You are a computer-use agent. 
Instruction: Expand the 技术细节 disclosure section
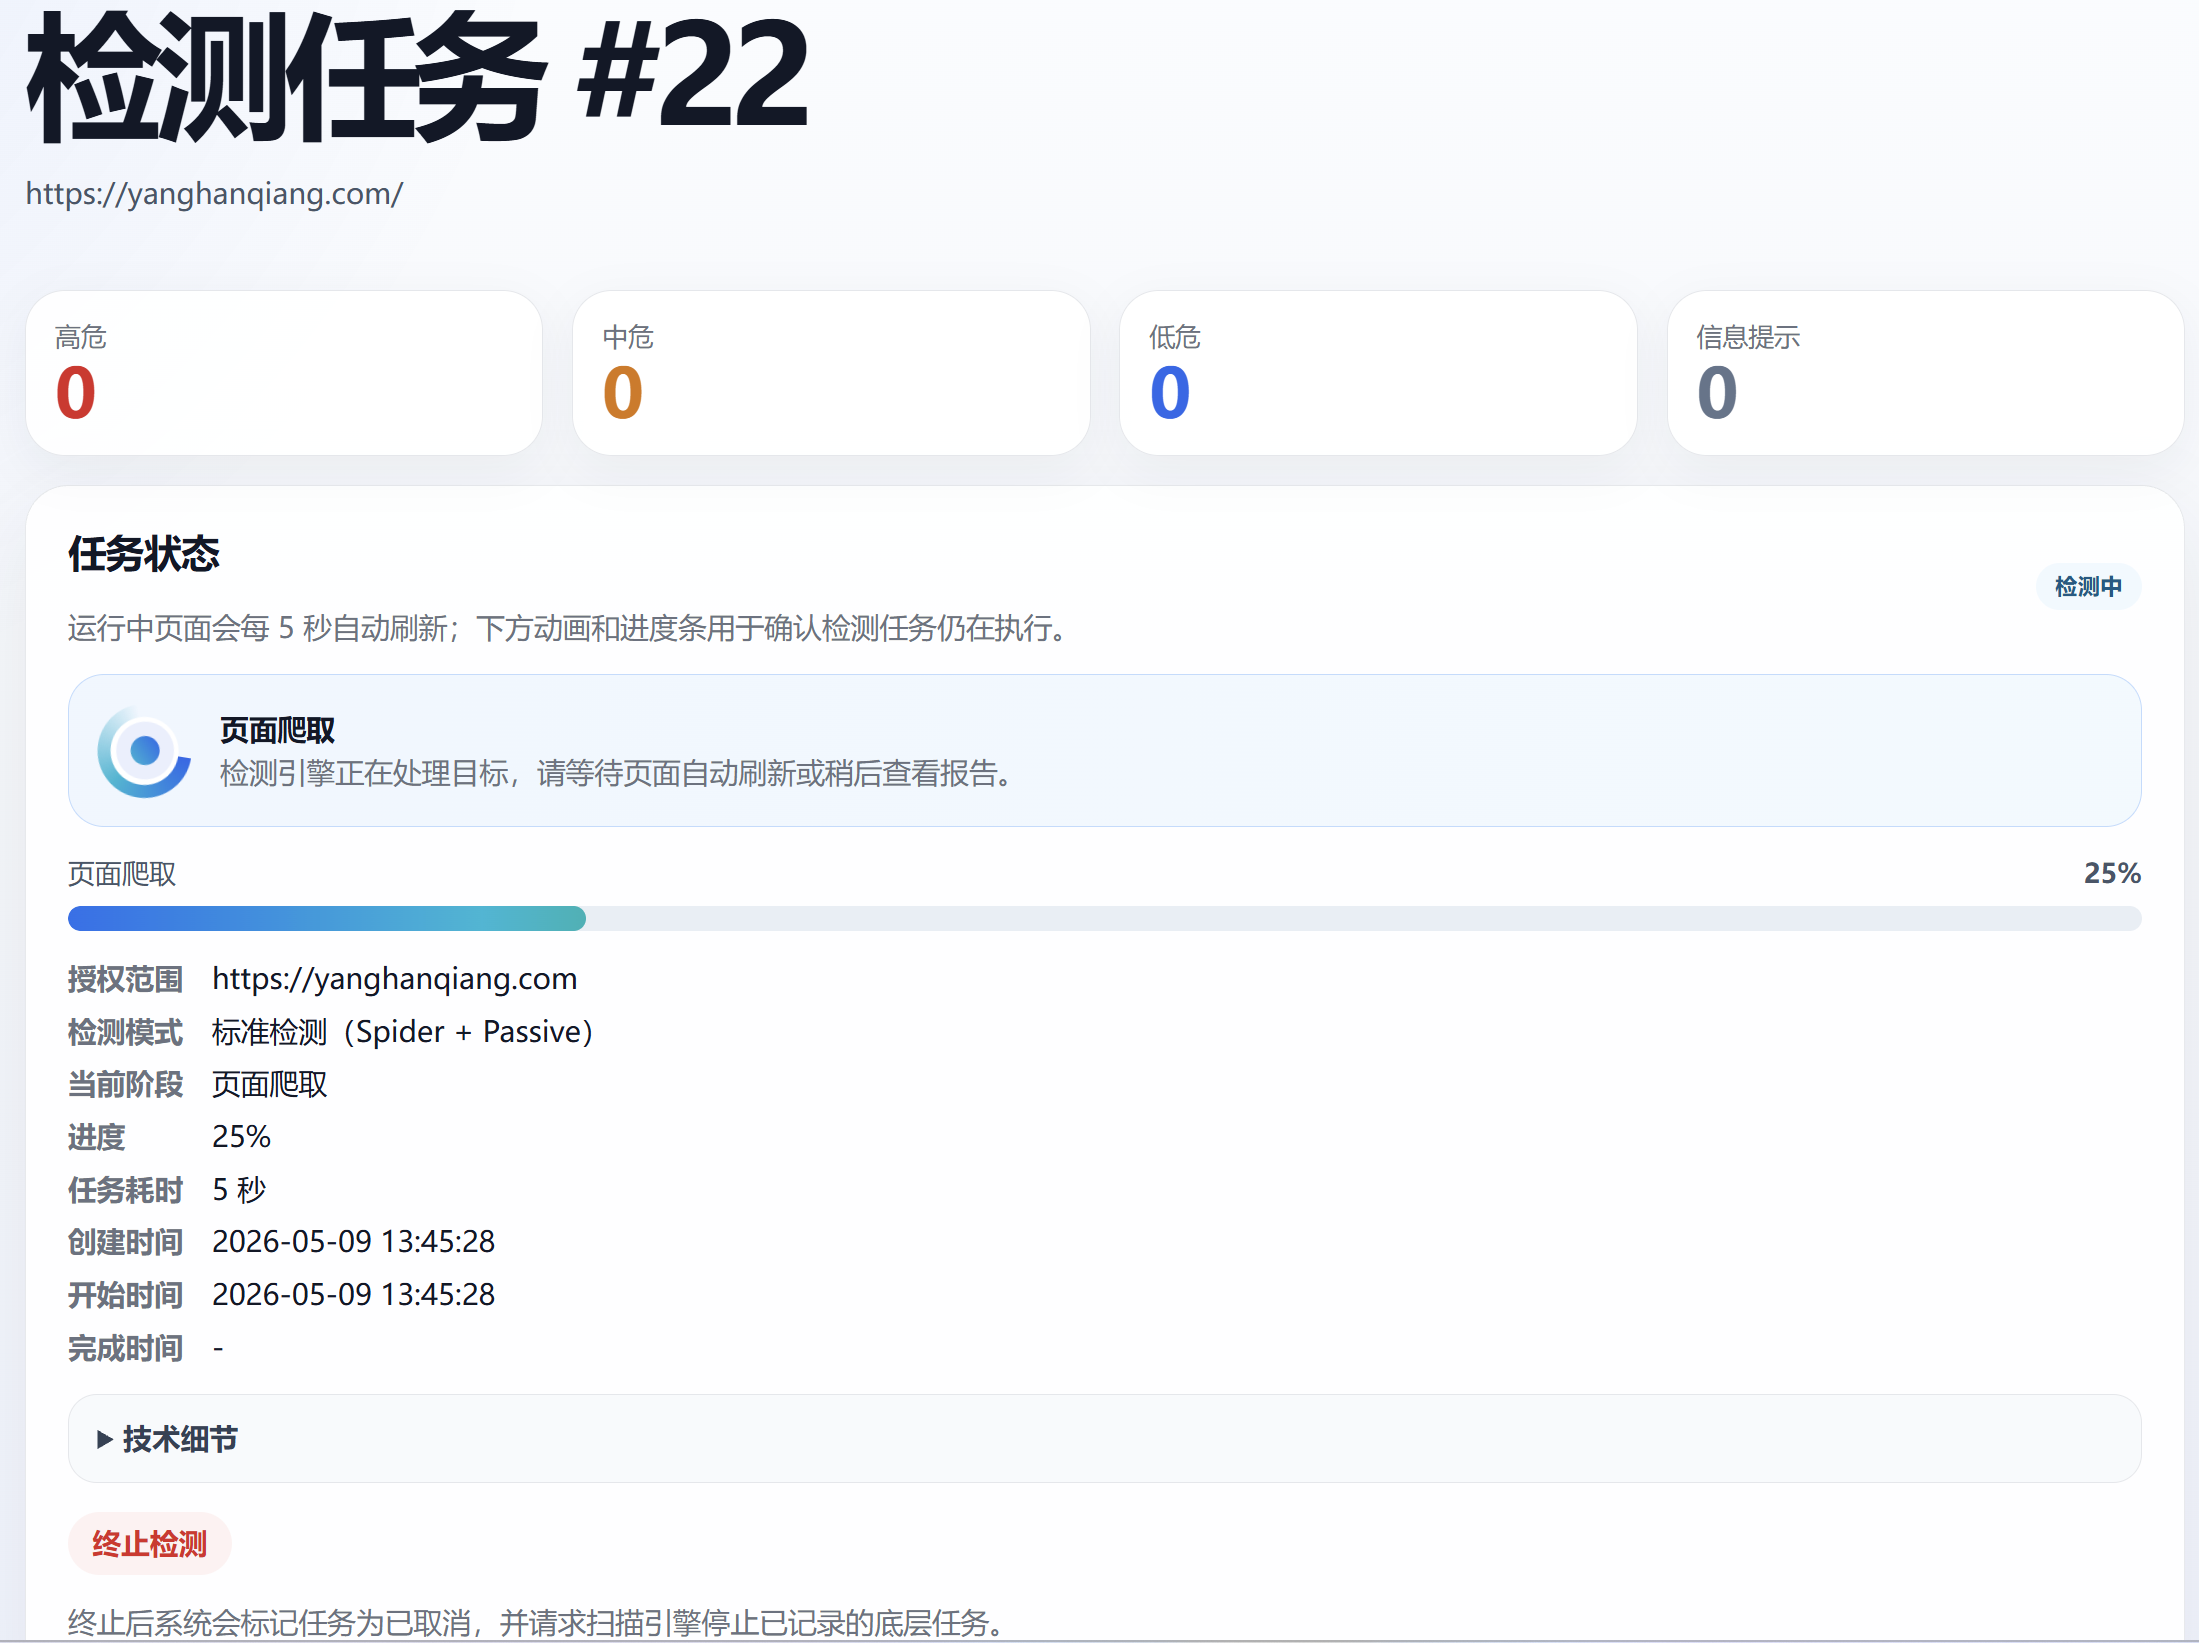pyautogui.click(x=1104, y=1438)
